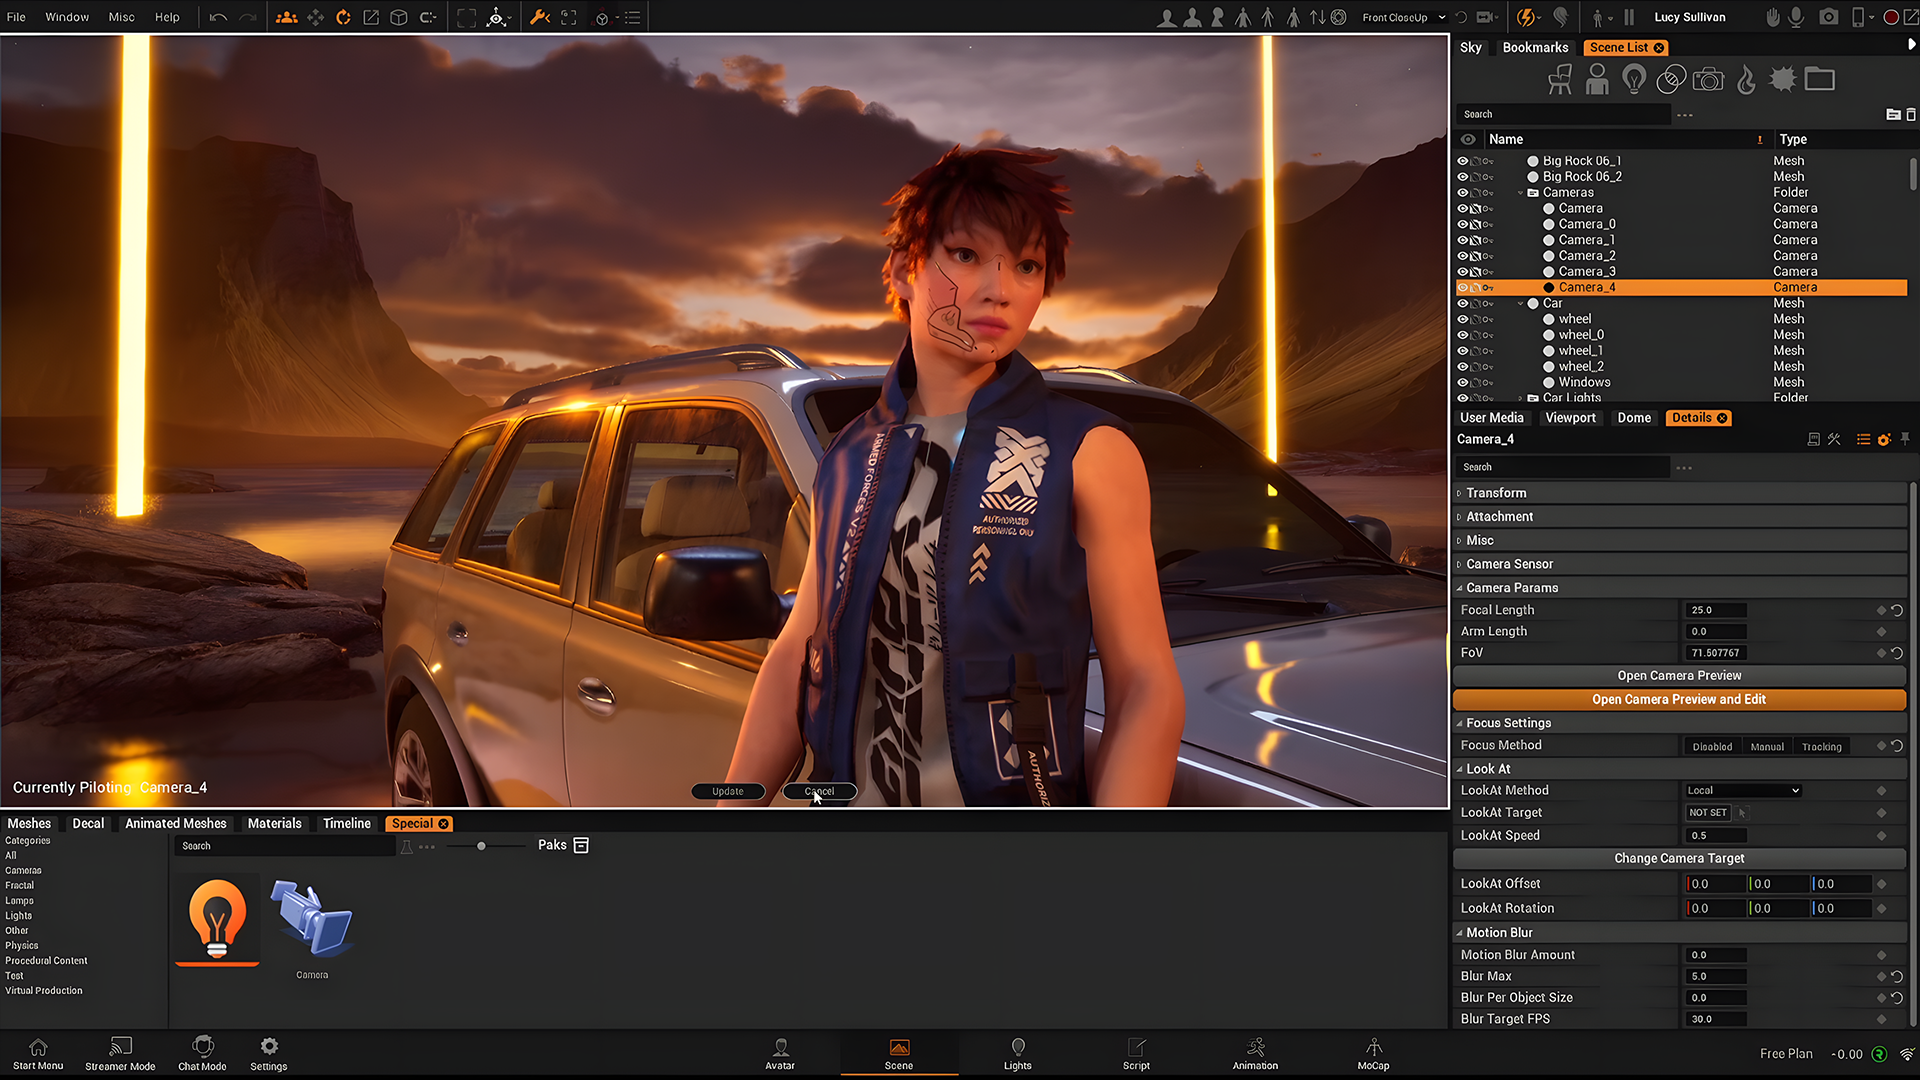Click the cube icon in toolbar
Viewport: 1920px width, 1080px height.
point(399,17)
